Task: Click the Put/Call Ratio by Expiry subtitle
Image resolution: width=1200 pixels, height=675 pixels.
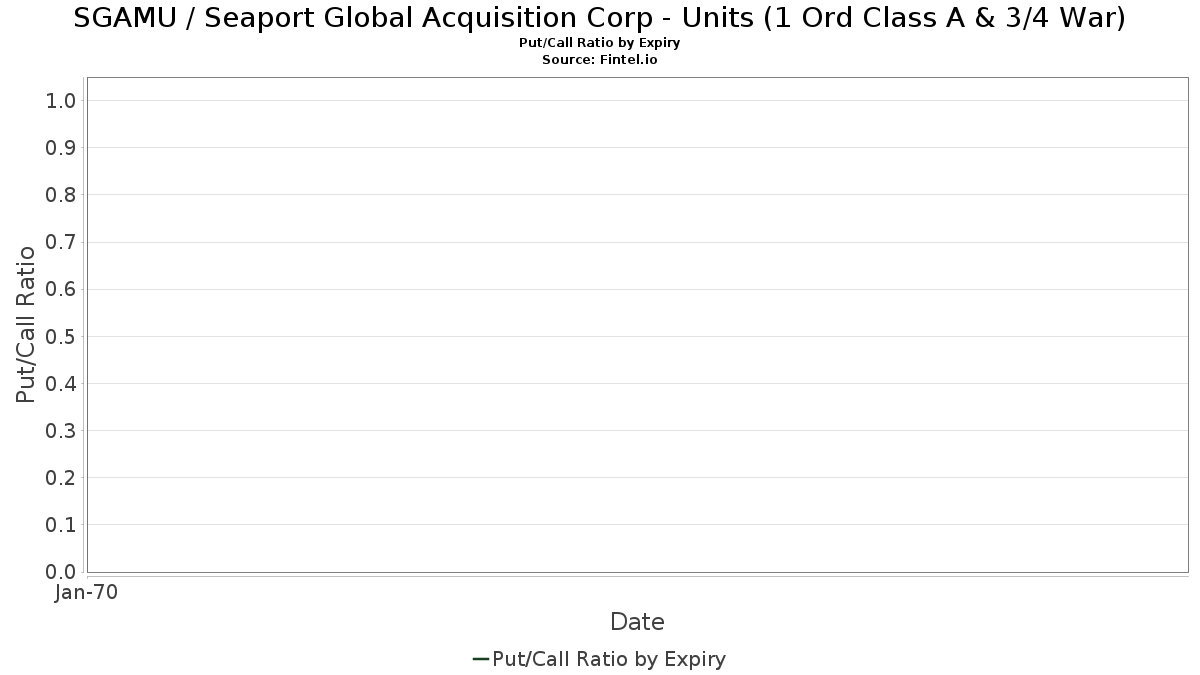Action: coord(600,43)
